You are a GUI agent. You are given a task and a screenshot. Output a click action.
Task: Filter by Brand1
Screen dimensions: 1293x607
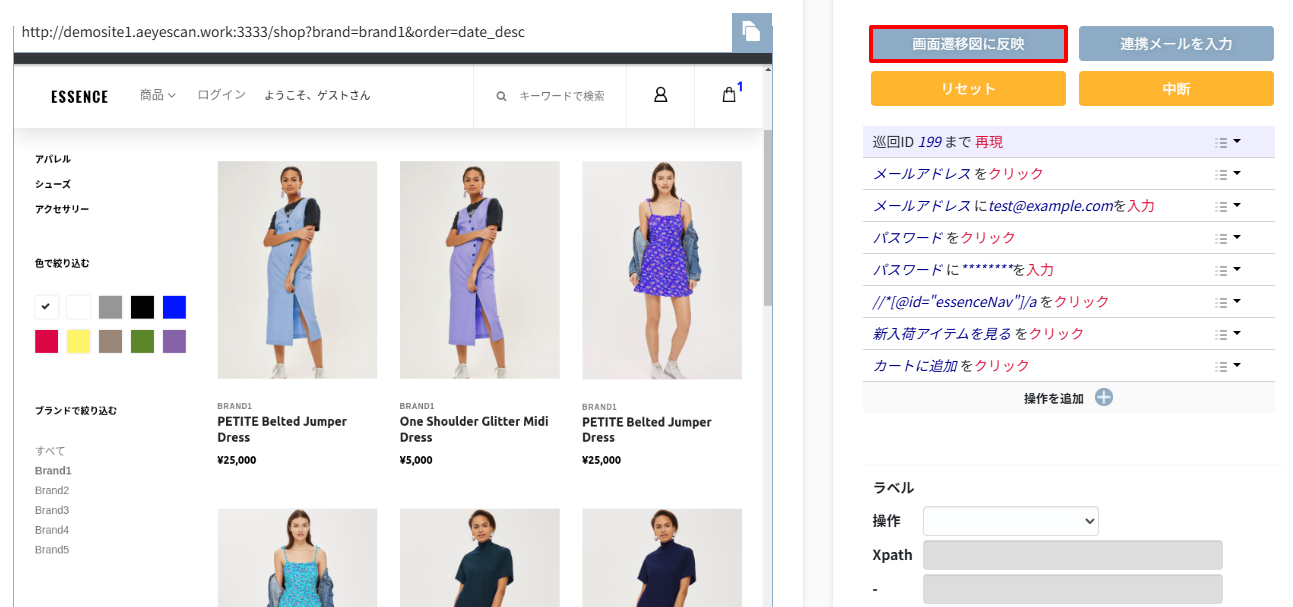[x=53, y=471]
